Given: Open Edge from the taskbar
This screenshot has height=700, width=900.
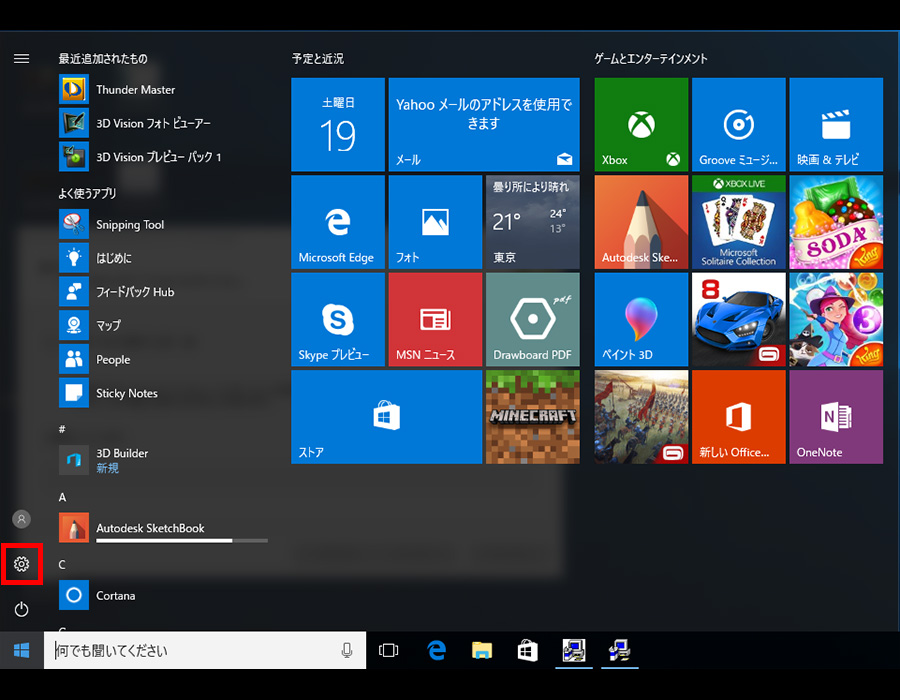Looking at the screenshot, I should [x=436, y=650].
